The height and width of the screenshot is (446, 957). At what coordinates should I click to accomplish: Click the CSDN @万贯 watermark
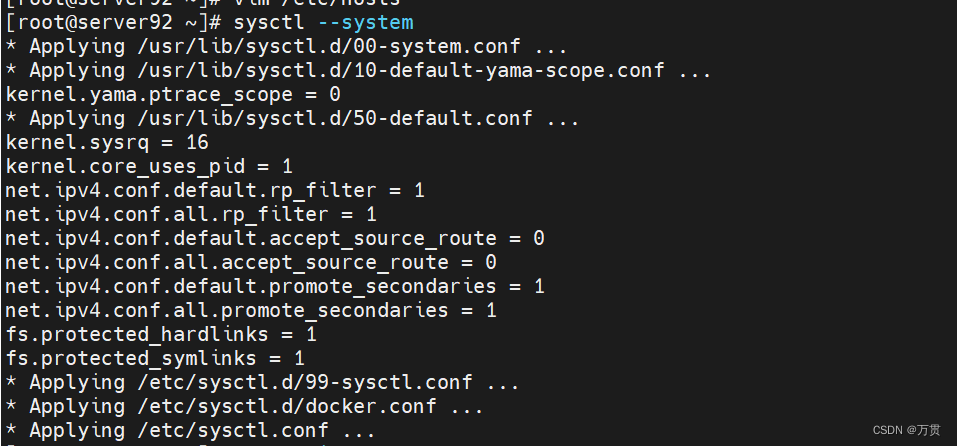907,430
